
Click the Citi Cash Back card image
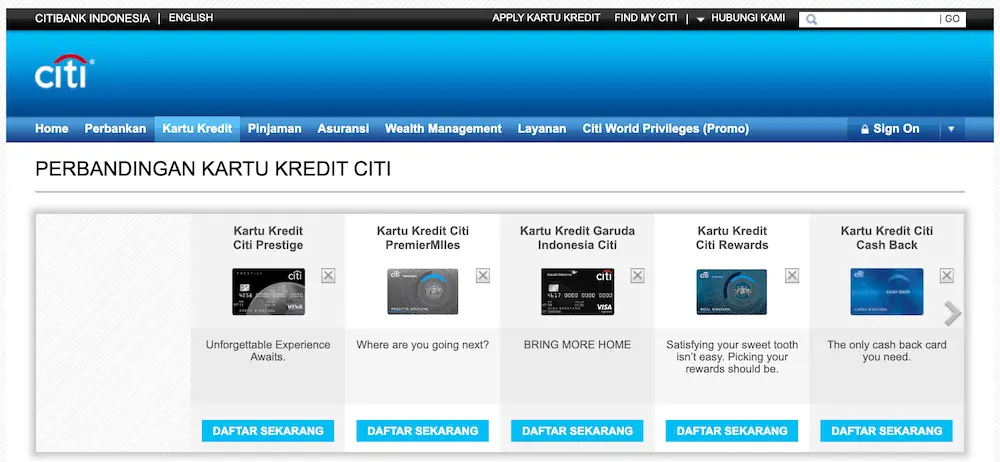pyautogui.click(x=886, y=292)
